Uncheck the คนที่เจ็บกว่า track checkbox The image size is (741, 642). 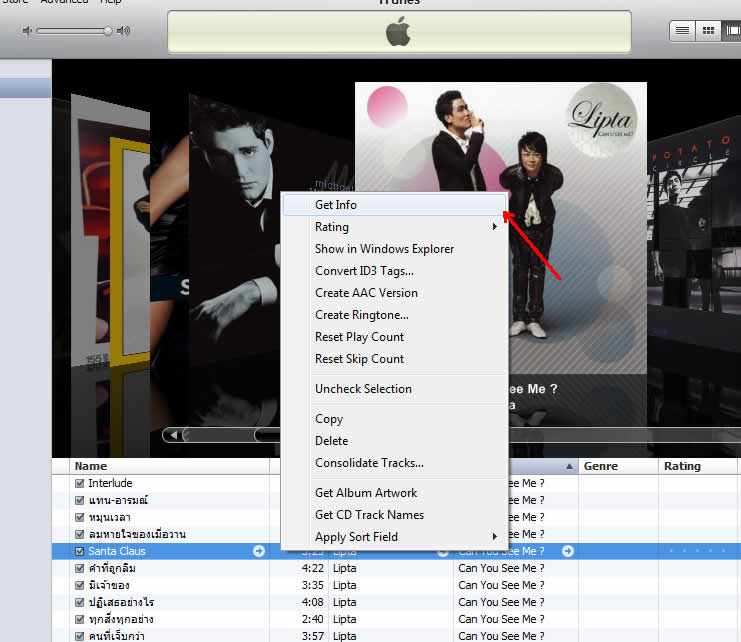(79, 636)
